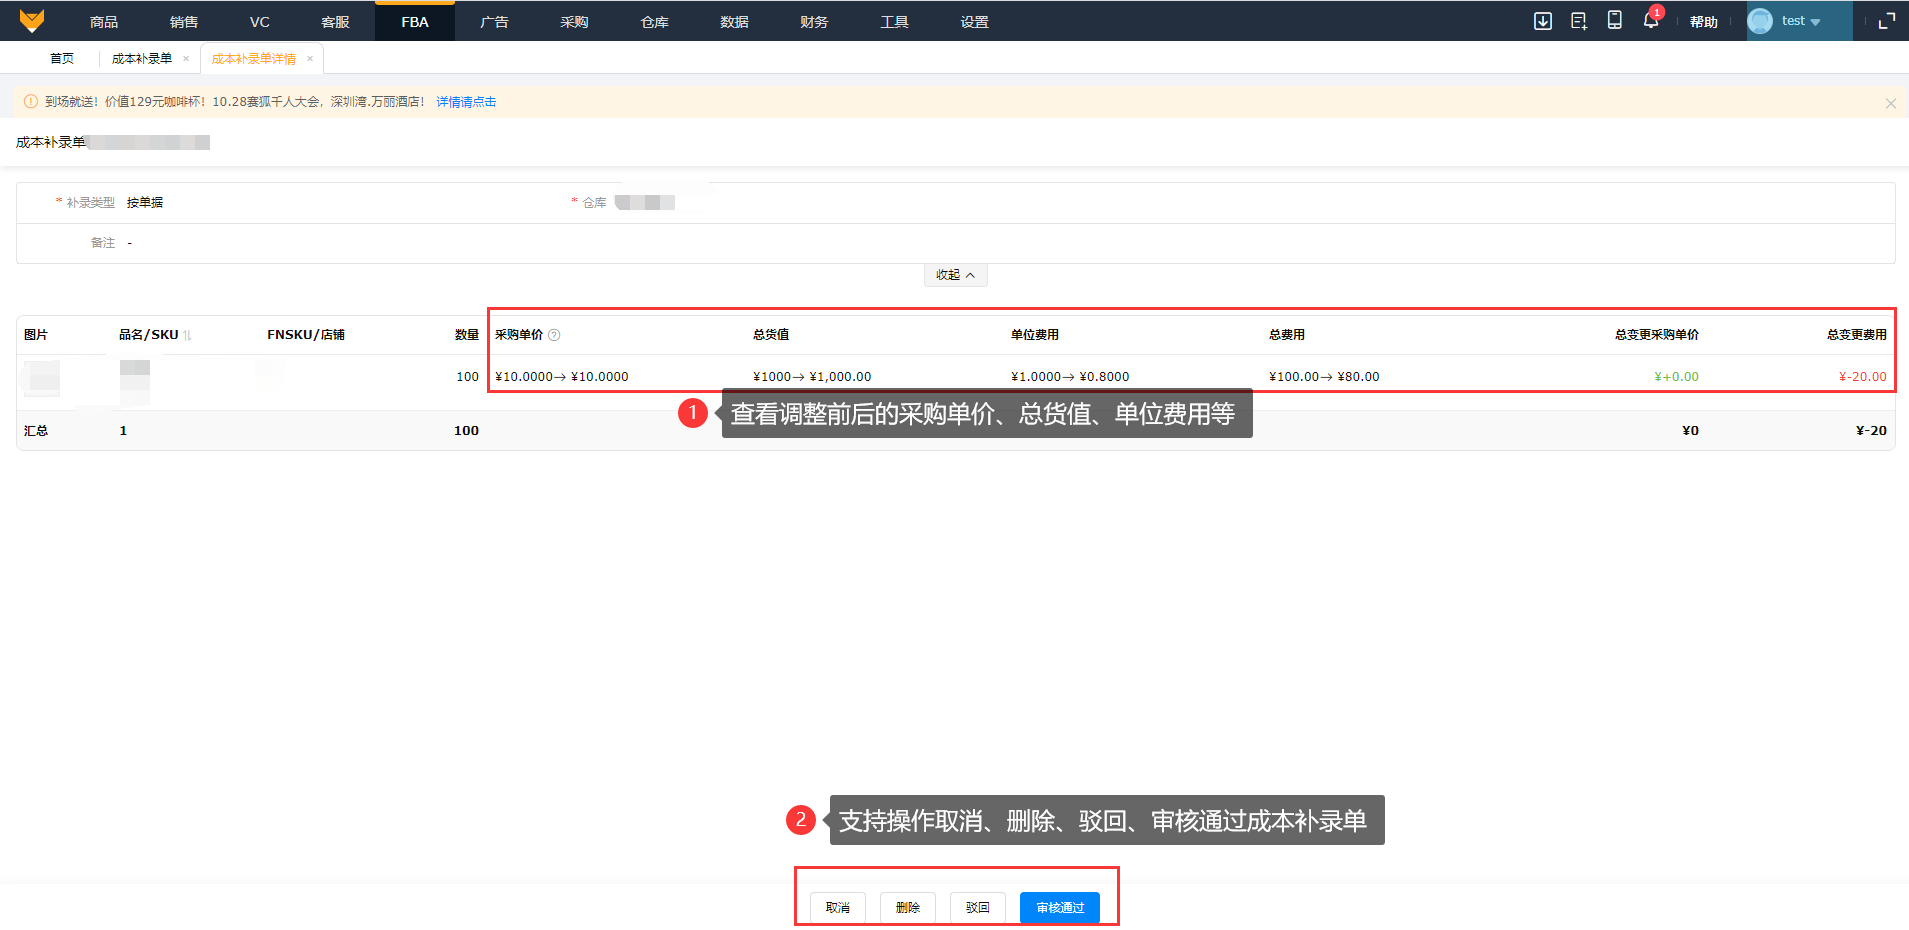Open the test user account dropdown

[1799, 21]
